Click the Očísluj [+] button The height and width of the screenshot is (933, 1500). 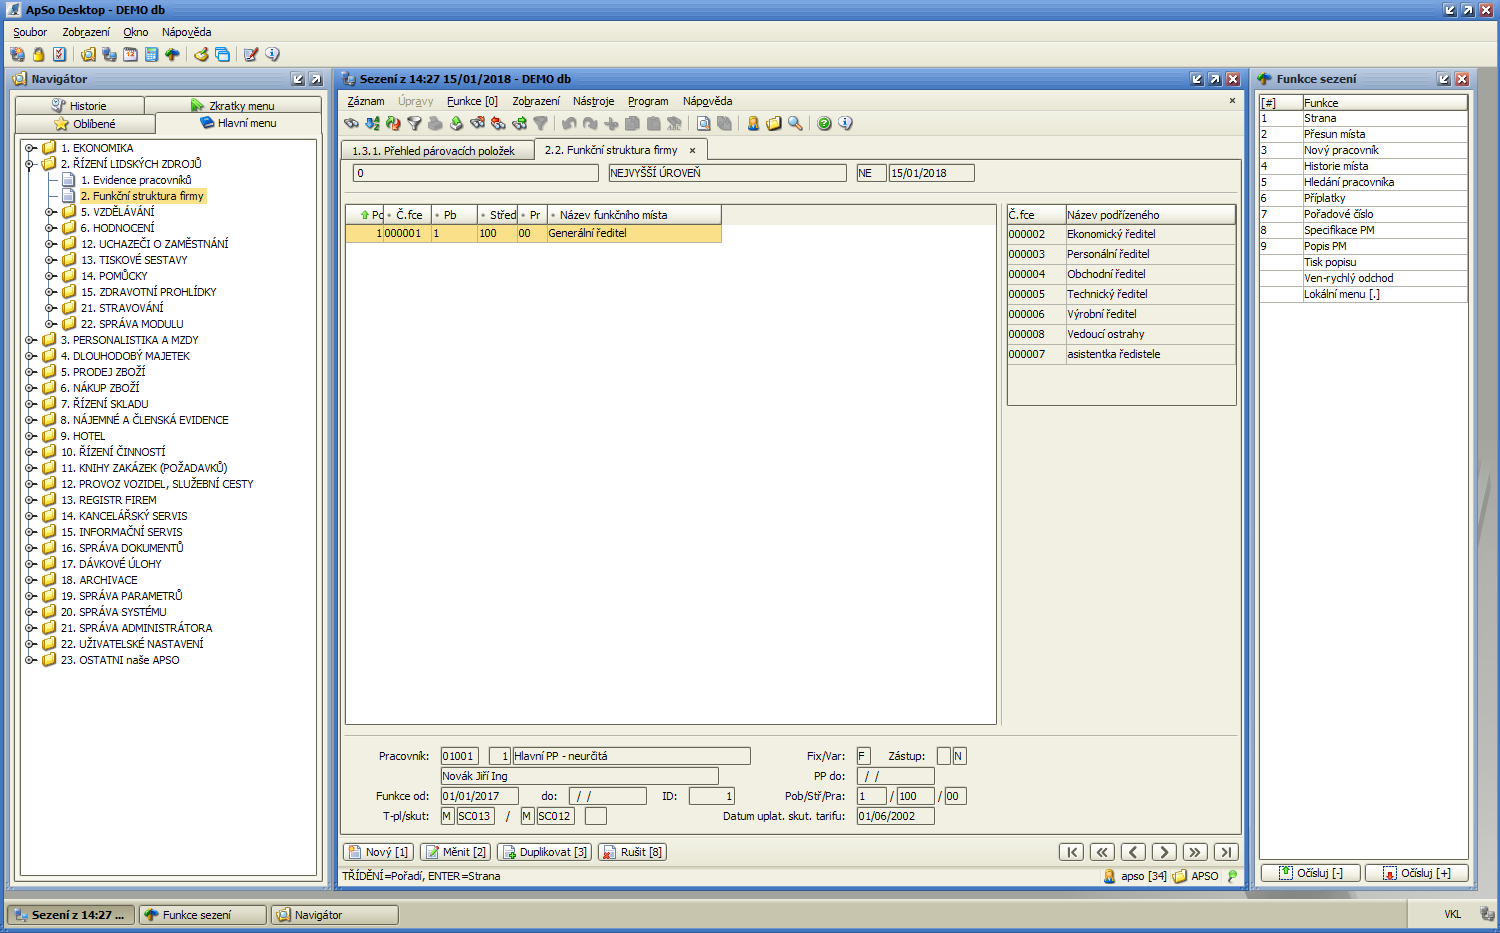(x=1416, y=873)
